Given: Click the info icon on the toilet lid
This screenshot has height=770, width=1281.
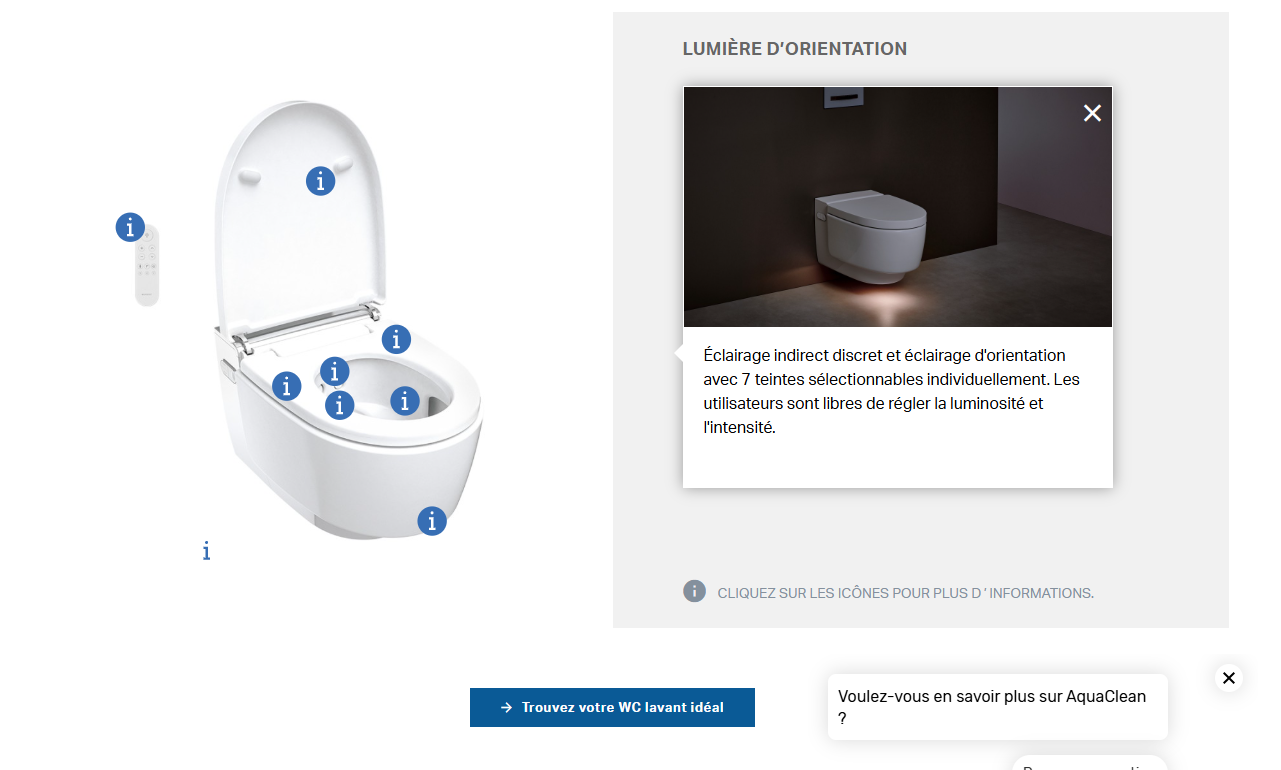Looking at the screenshot, I should tap(320, 181).
